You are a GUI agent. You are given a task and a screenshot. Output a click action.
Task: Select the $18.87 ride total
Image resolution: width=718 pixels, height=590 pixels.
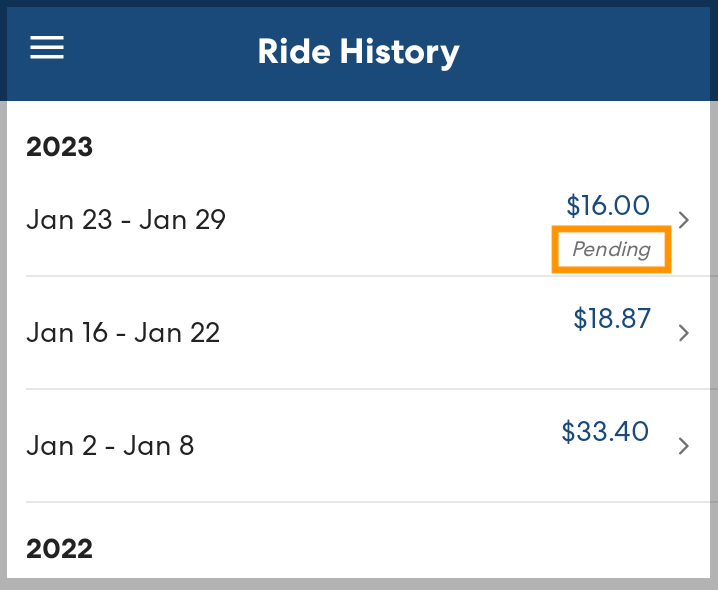pyautogui.click(x=612, y=319)
